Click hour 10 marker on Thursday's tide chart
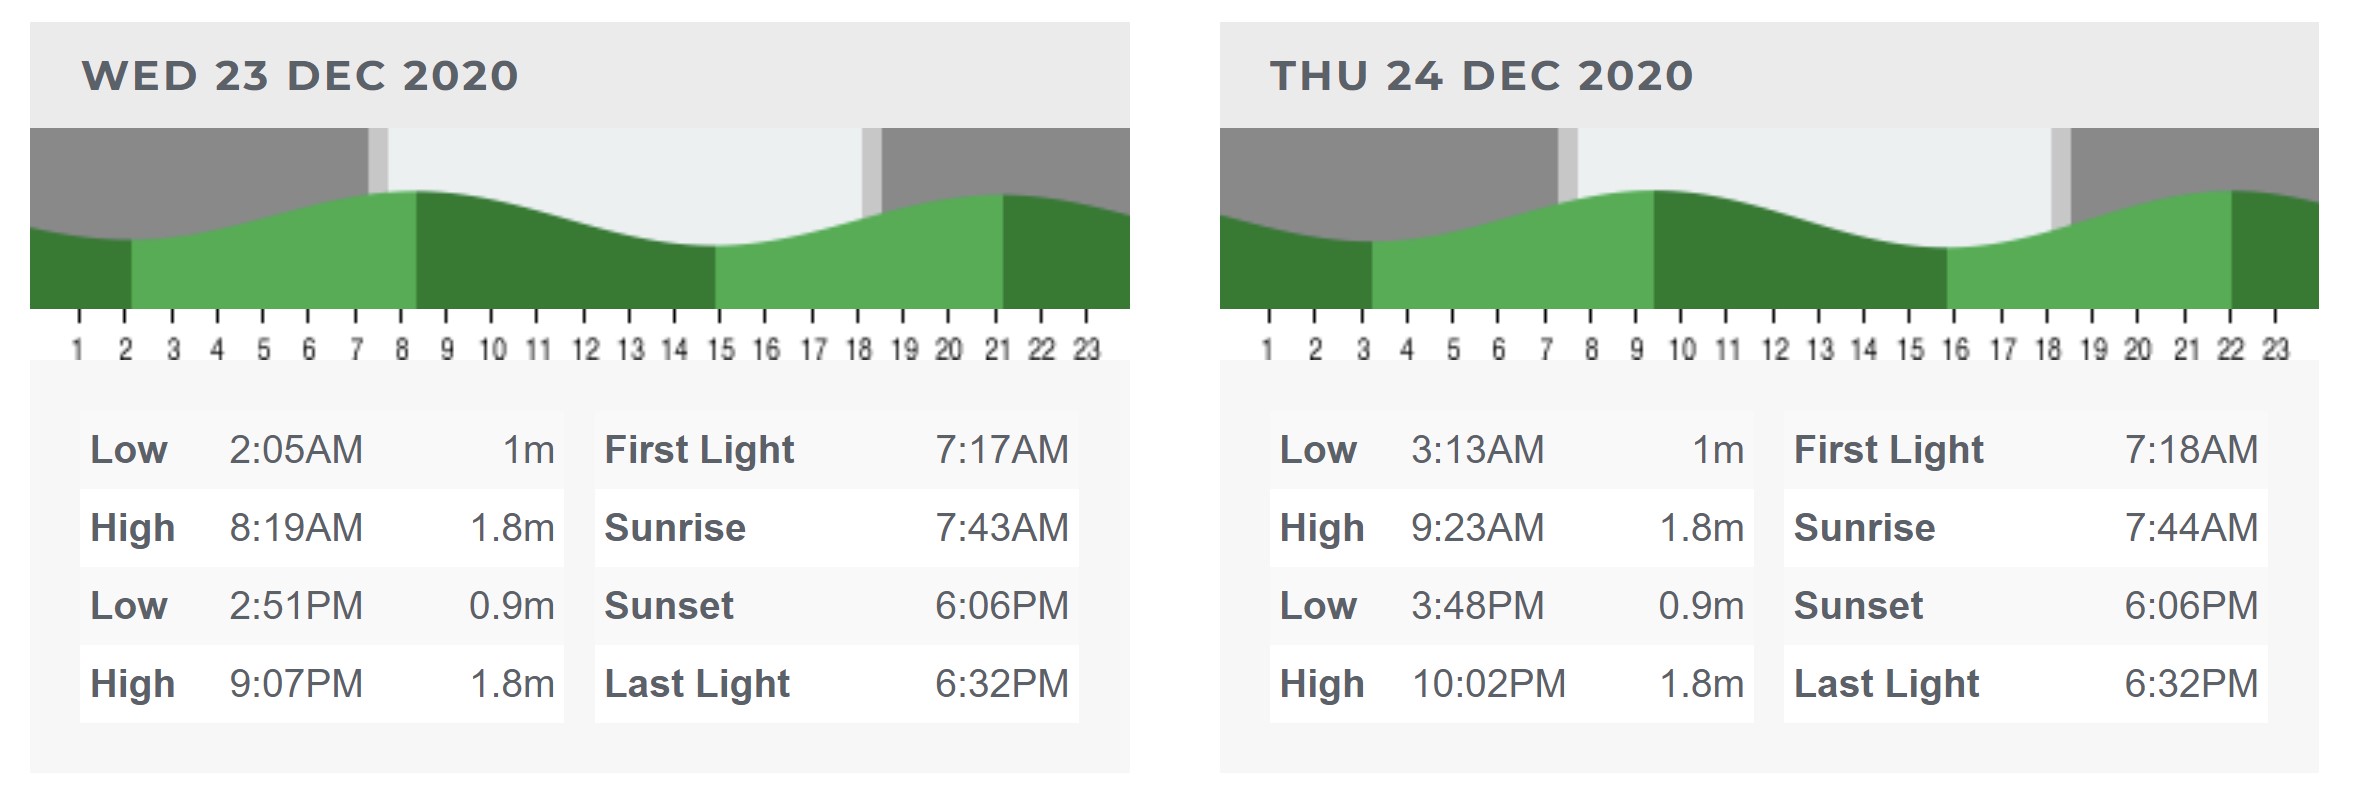This screenshot has height=804, width=2358. [1682, 349]
